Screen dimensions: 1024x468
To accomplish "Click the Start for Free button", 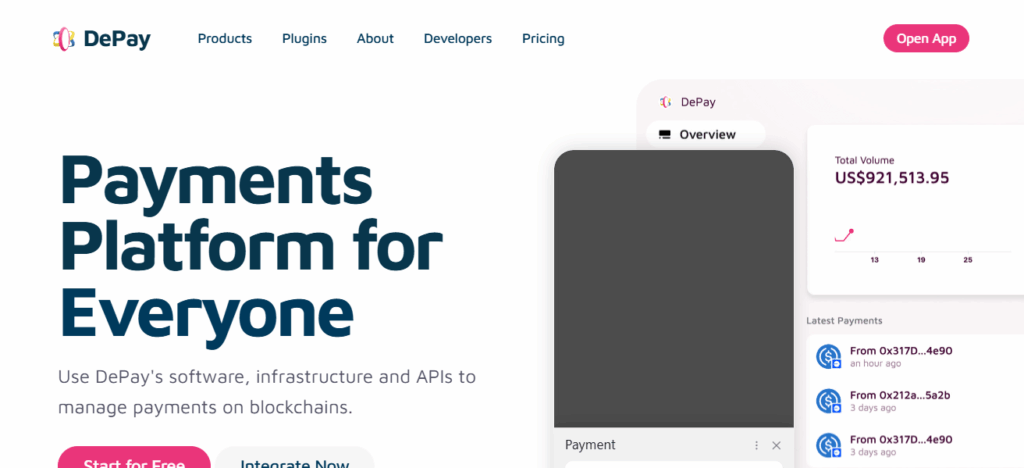I will (134, 459).
